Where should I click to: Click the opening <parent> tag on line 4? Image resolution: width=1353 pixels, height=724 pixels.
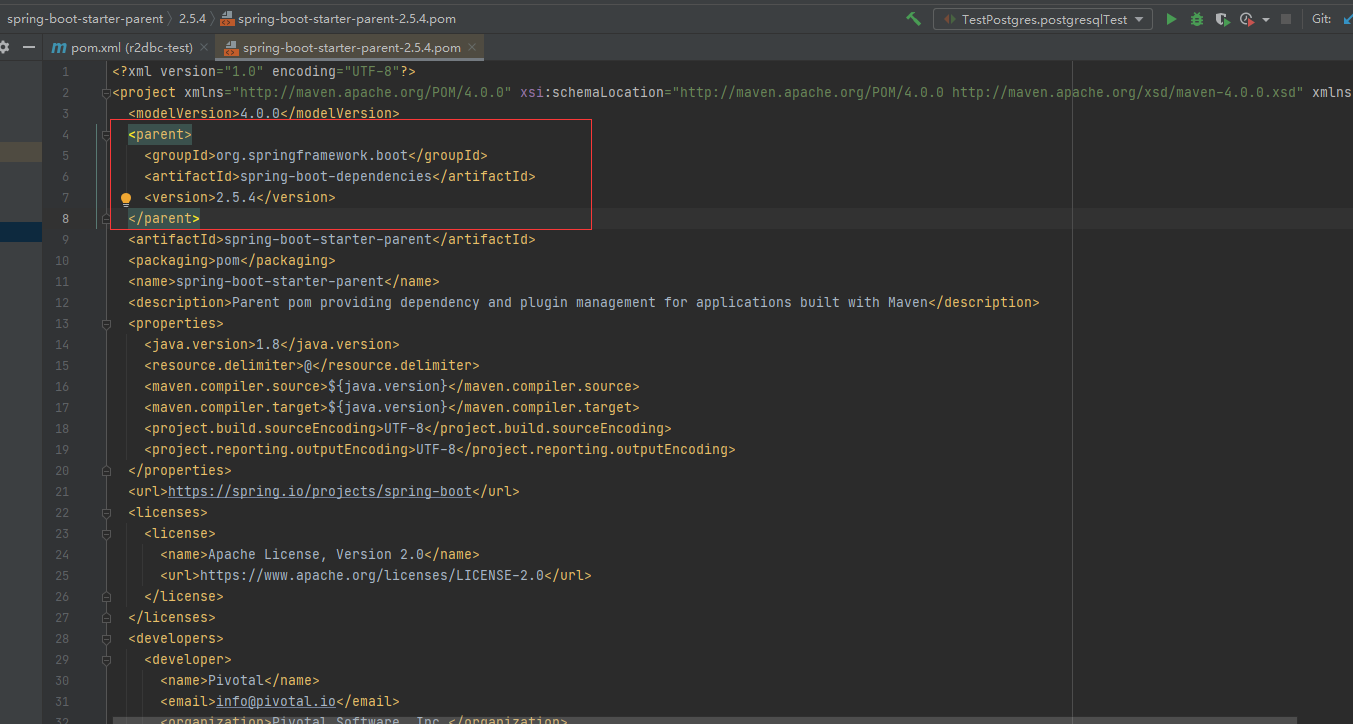coord(160,134)
